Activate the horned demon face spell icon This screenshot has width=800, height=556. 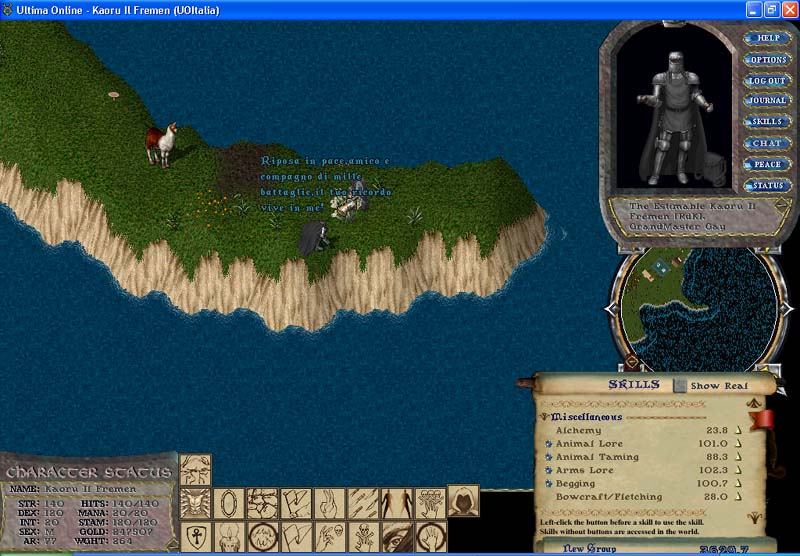coord(196,503)
